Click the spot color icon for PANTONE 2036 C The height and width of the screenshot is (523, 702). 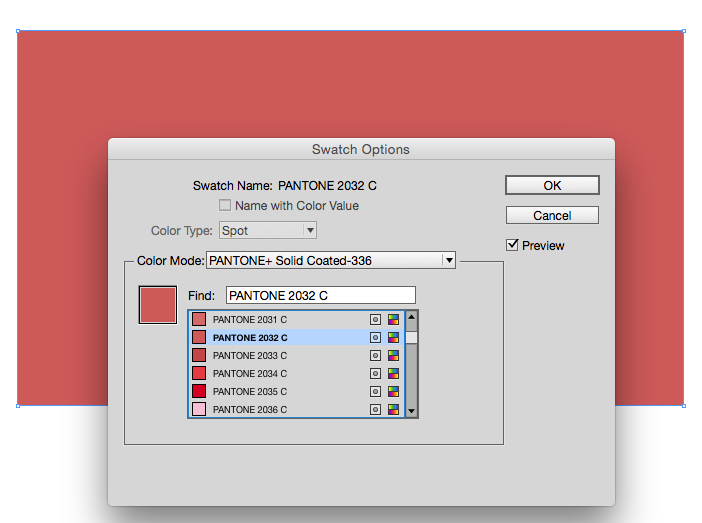pos(375,409)
